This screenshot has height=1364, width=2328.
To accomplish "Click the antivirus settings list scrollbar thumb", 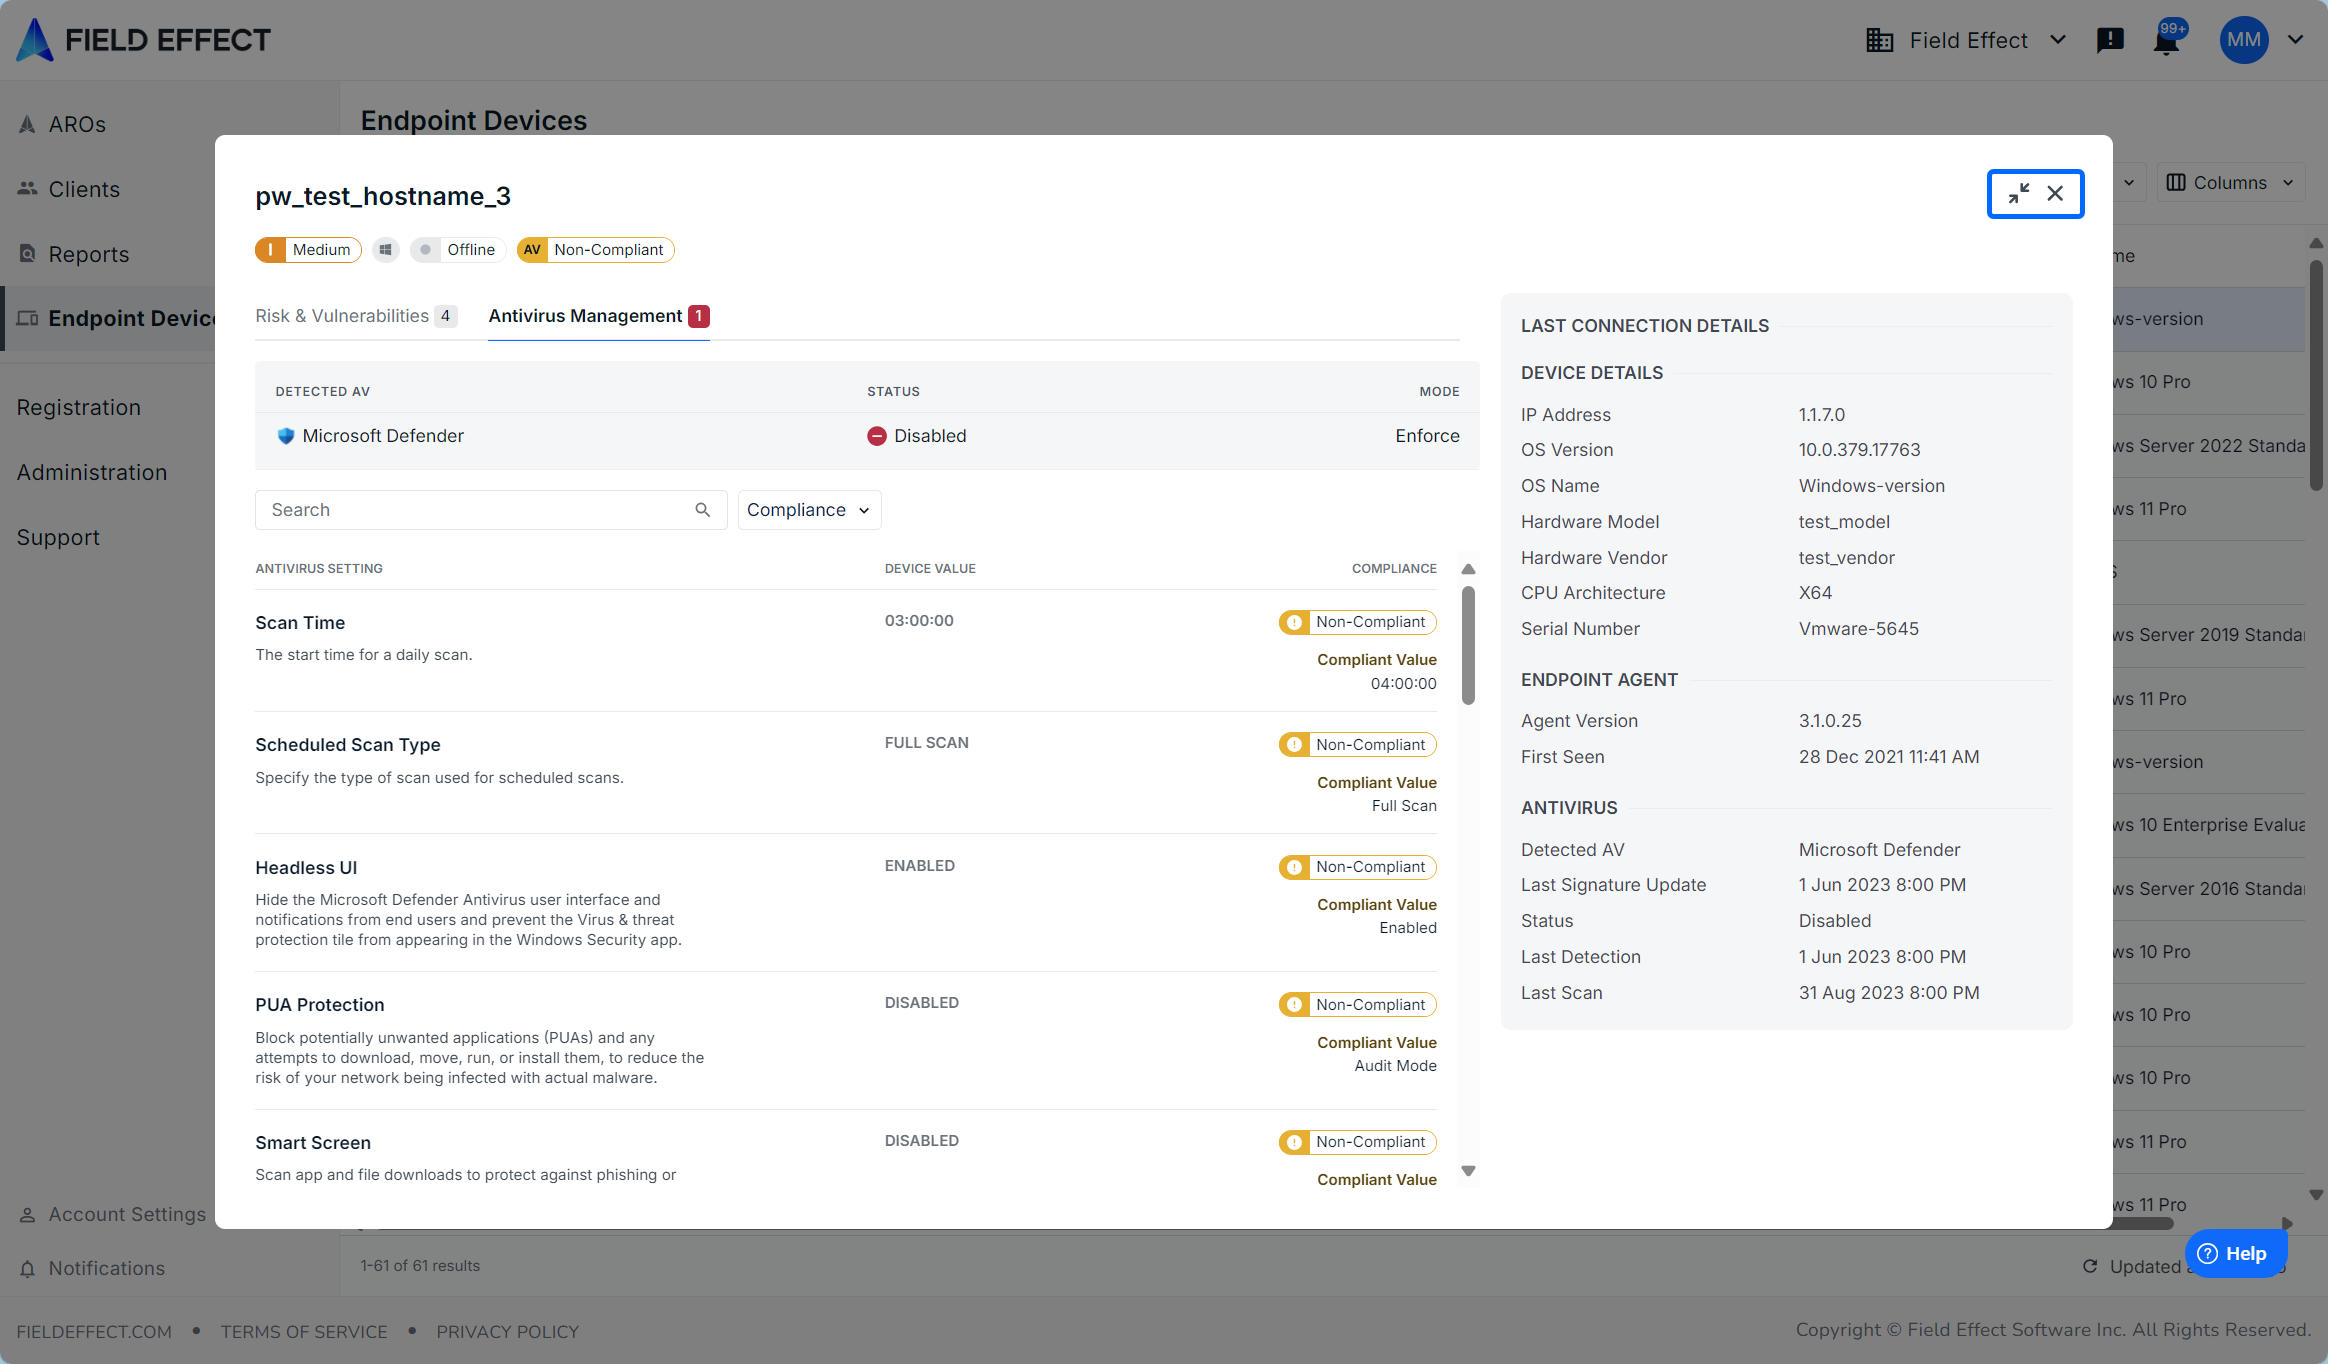I will tap(1468, 645).
